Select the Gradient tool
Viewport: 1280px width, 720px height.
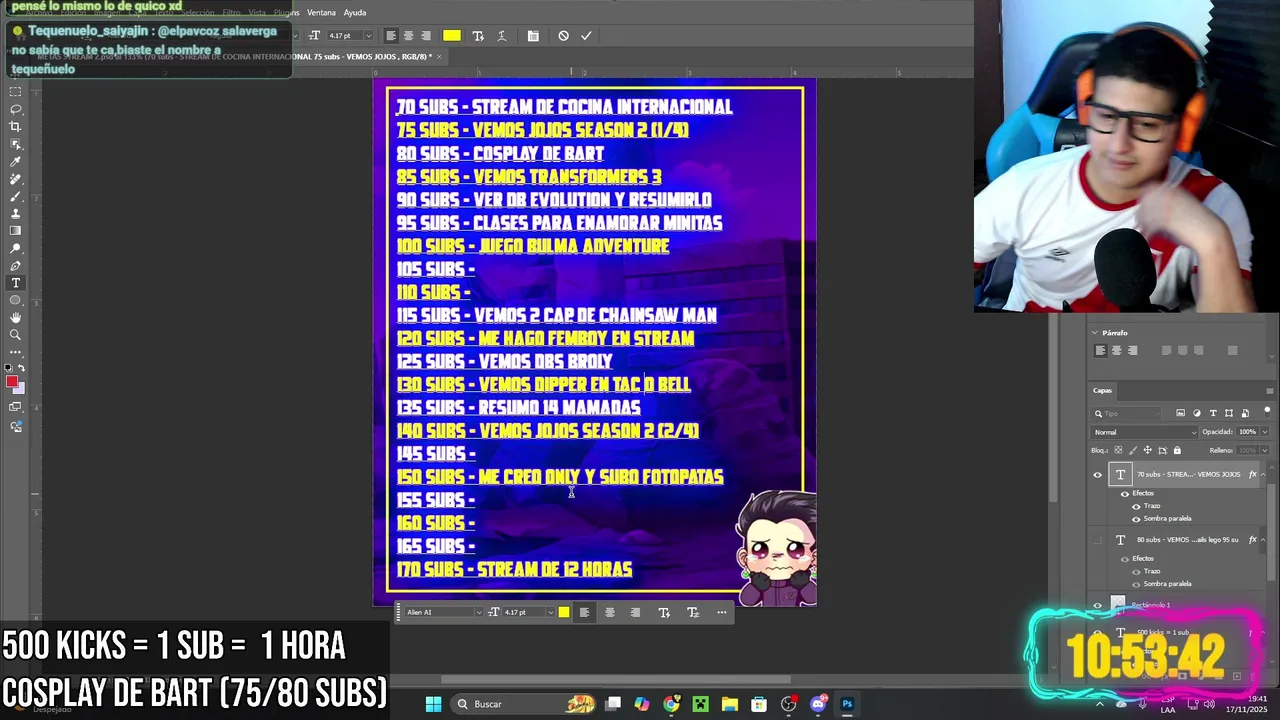(15, 231)
